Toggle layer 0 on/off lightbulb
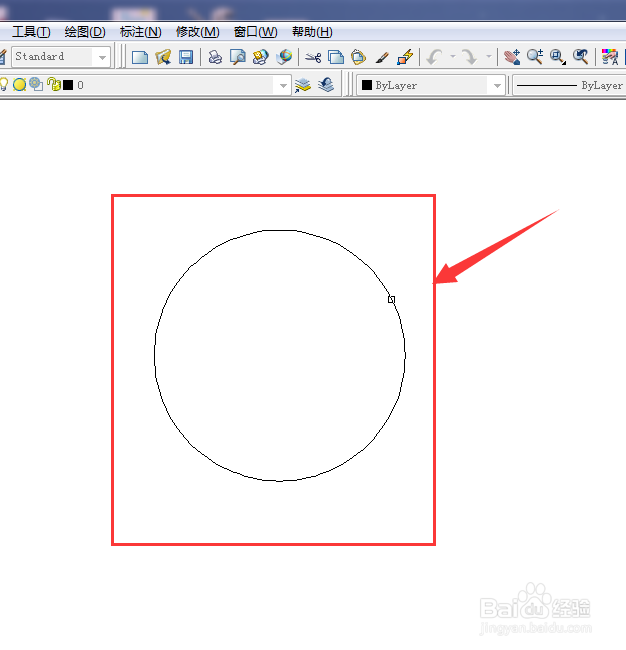 (4, 85)
